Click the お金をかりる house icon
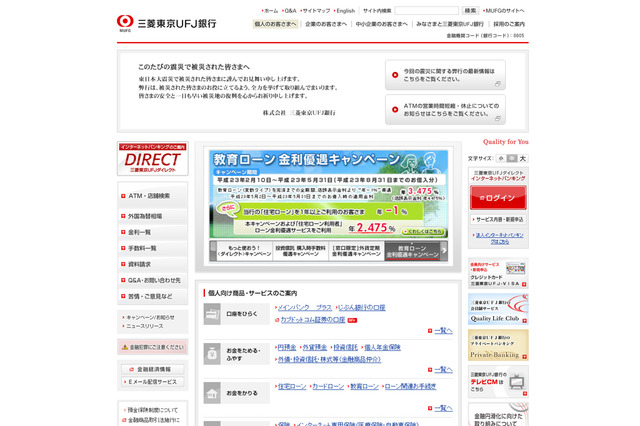This screenshot has width=640, height=426. click(x=212, y=393)
